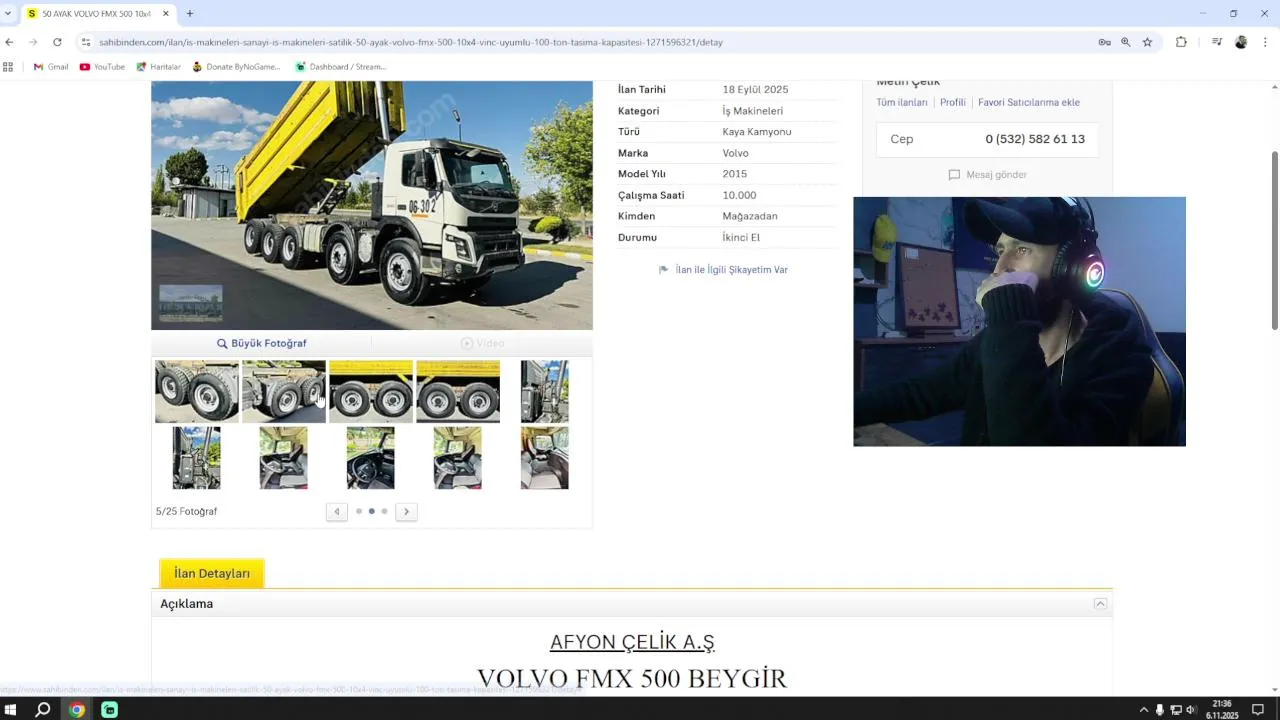This screenshot has height=720, width=1280.
Task: Collapse the Açıklama section chevron
Action: [x=1100, y=604]
